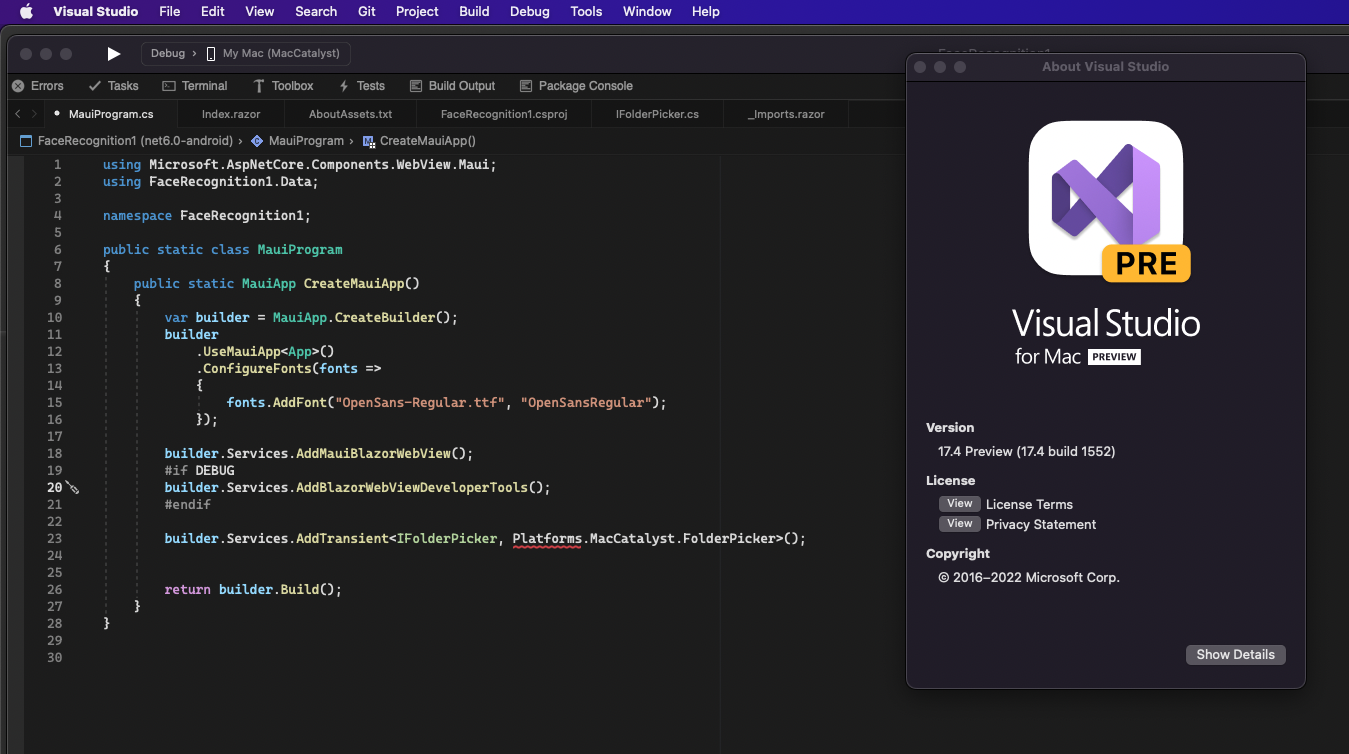Open the Search menu
Screen dimensions: 1349x754
[316, 12]
